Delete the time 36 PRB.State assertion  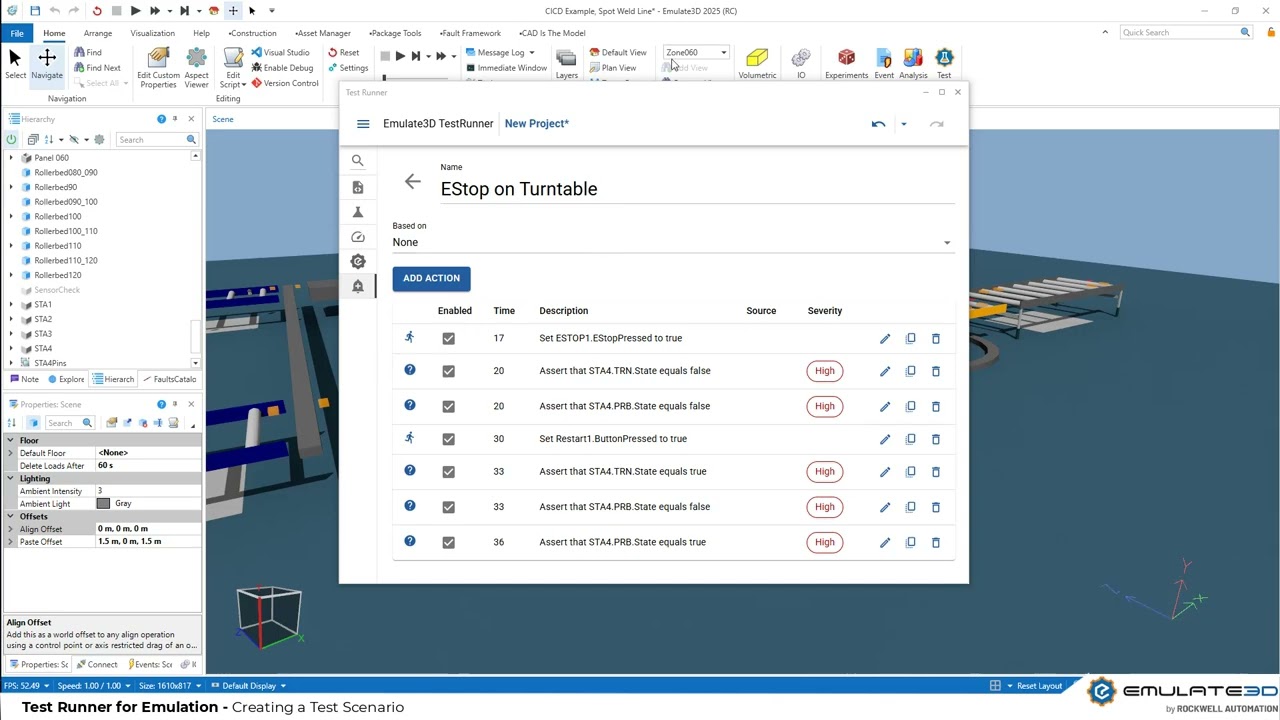936,543
